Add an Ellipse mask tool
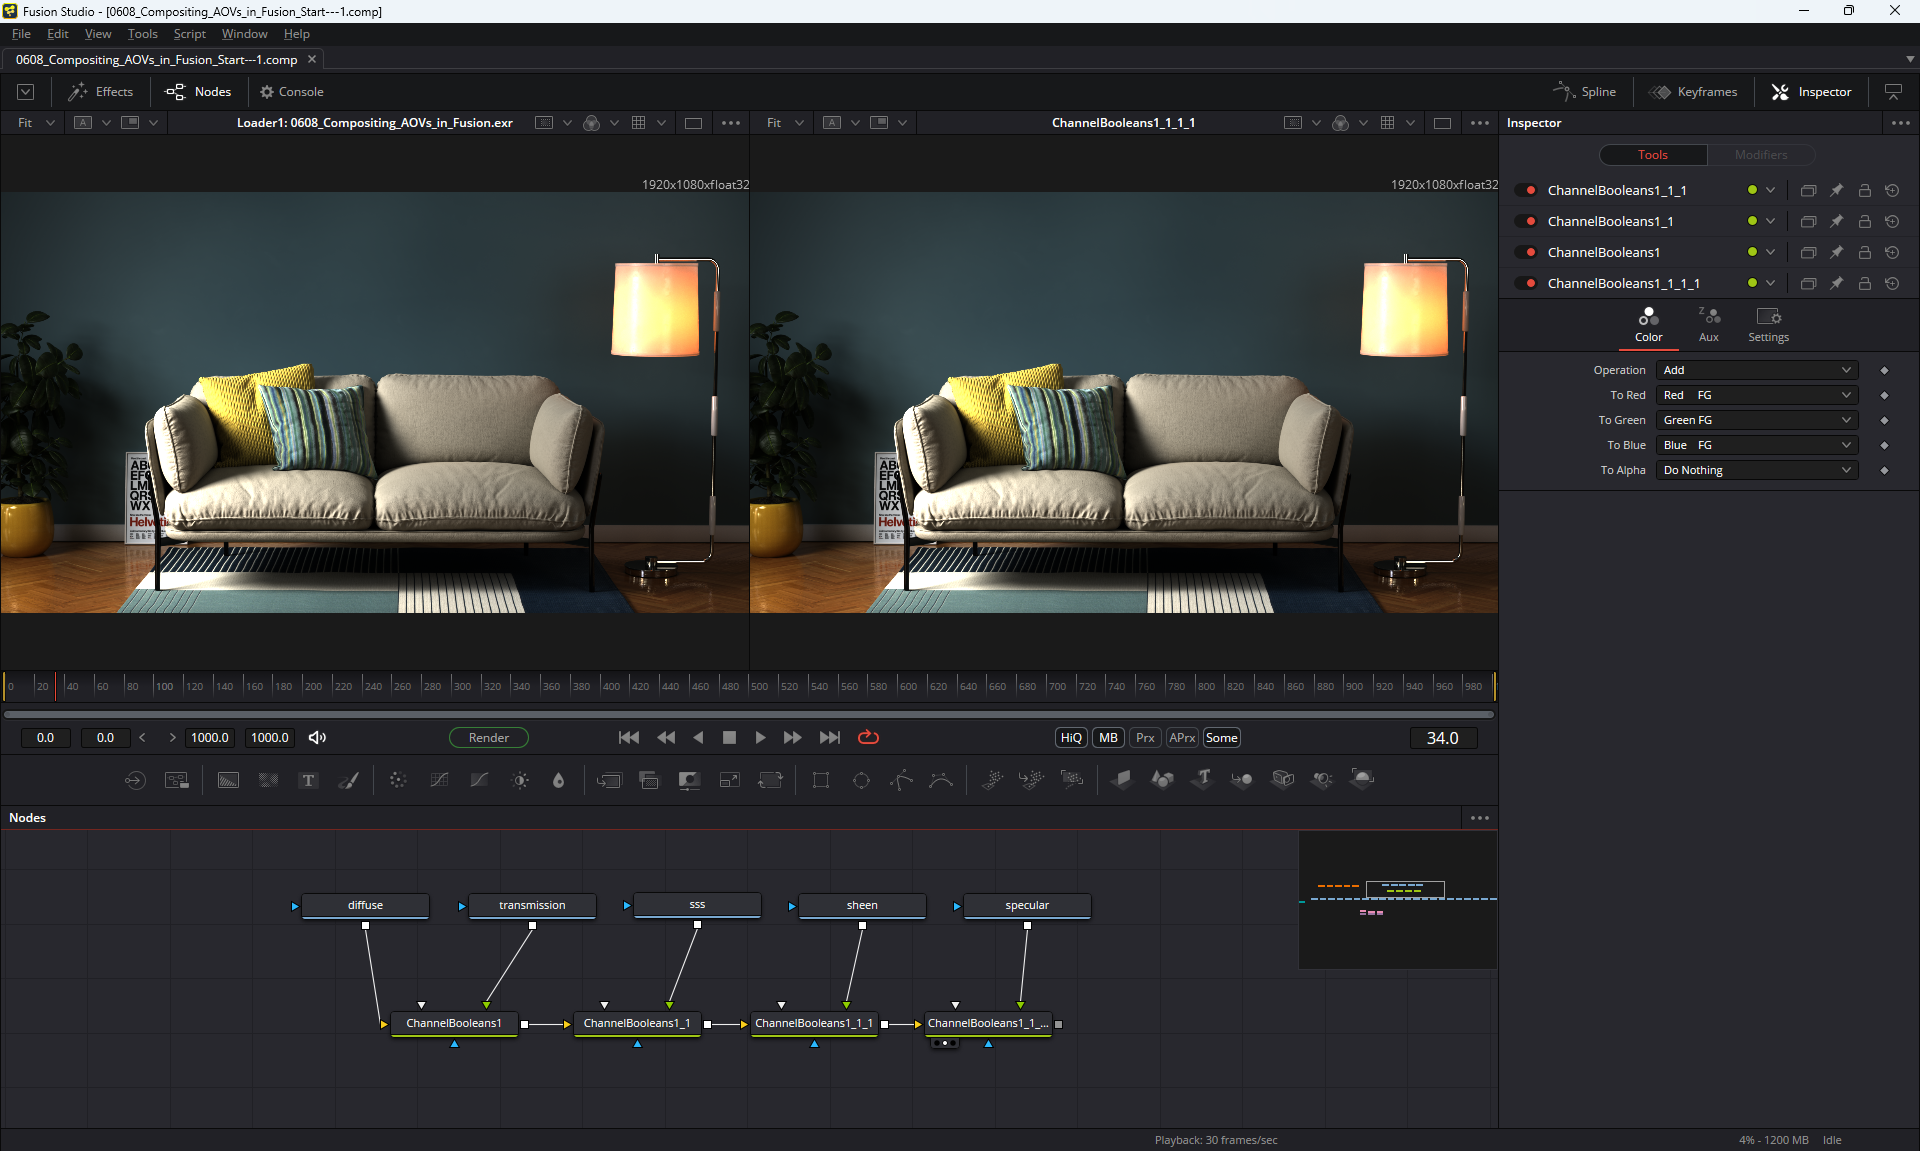The width and height of the screenshot is (1920, 1151). click(861, 780)
